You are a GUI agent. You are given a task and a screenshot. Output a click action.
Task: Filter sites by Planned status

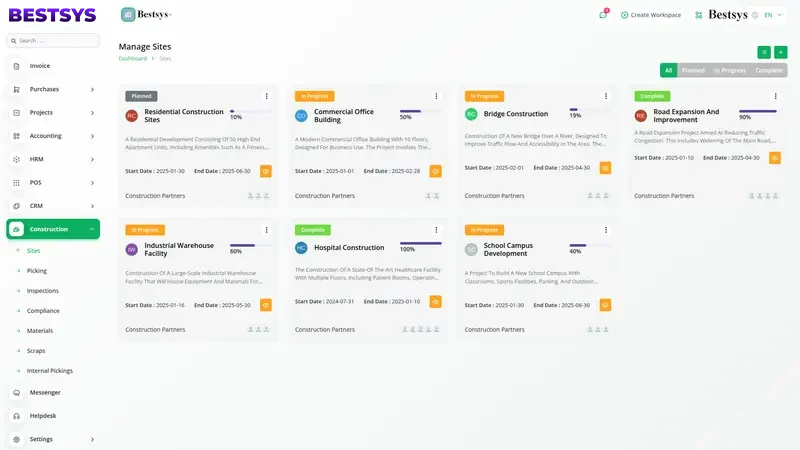coord(693,71)
